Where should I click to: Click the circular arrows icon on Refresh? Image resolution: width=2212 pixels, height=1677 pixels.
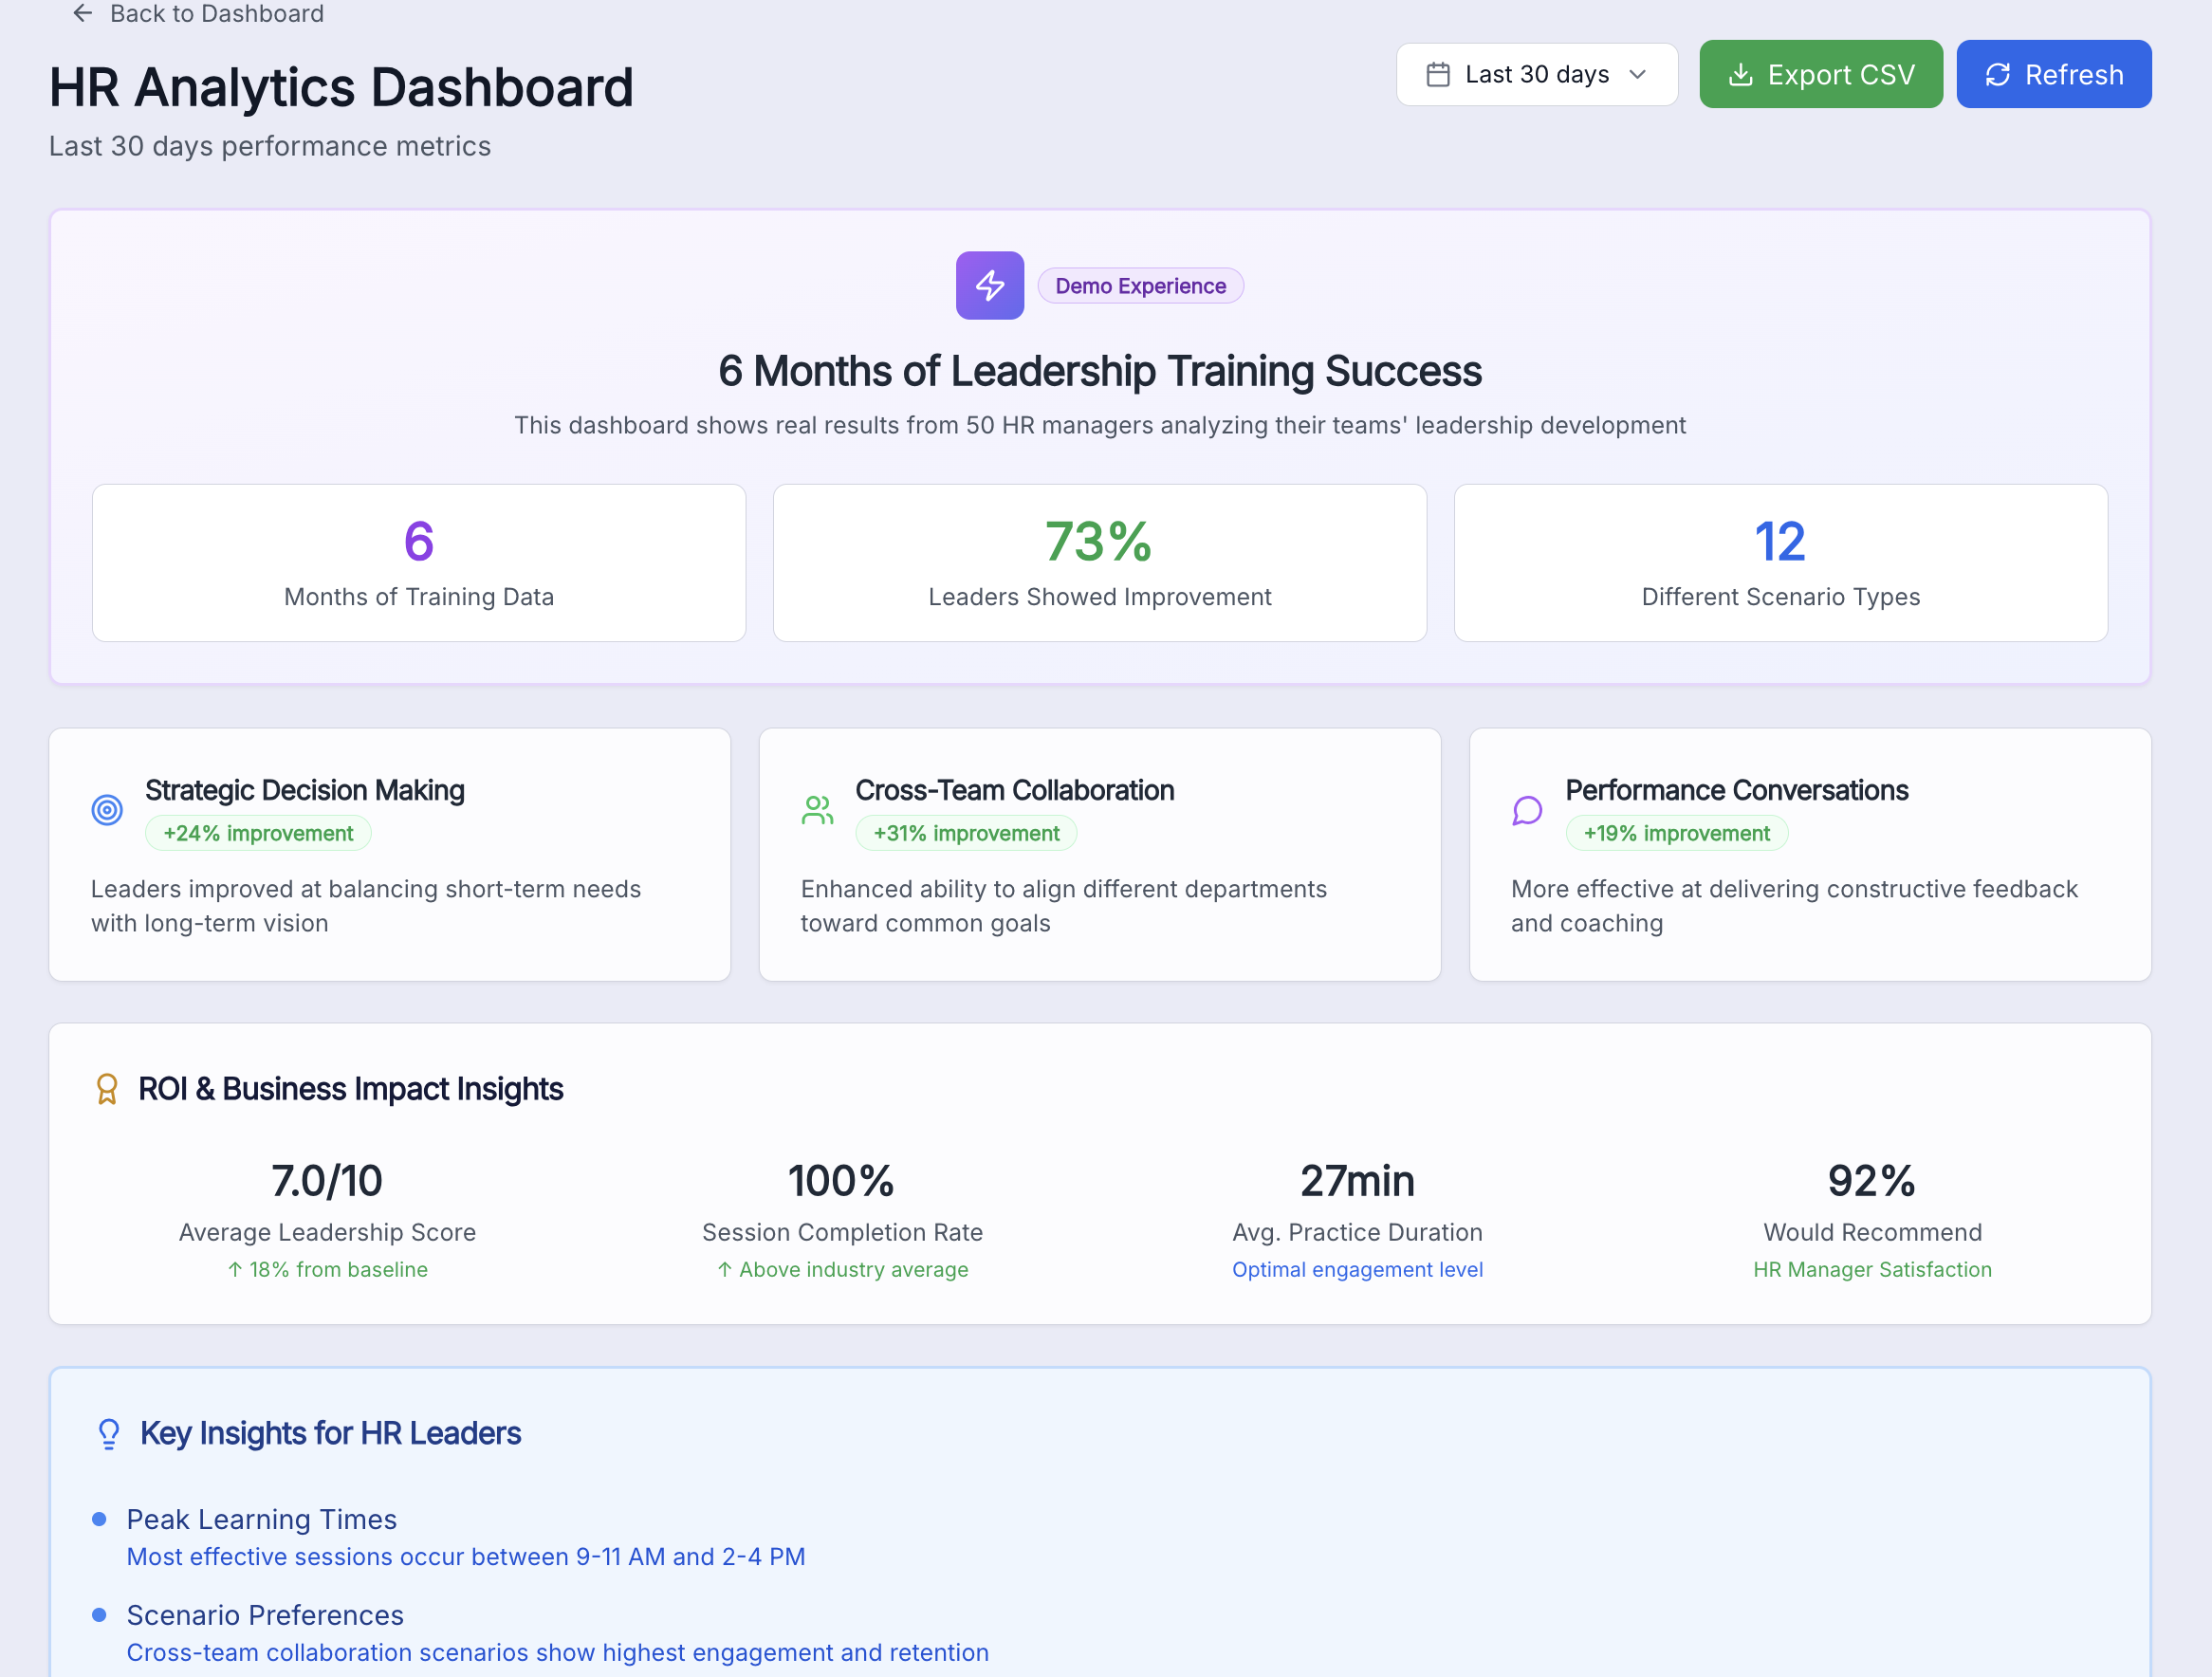(x=1997, y=75)
